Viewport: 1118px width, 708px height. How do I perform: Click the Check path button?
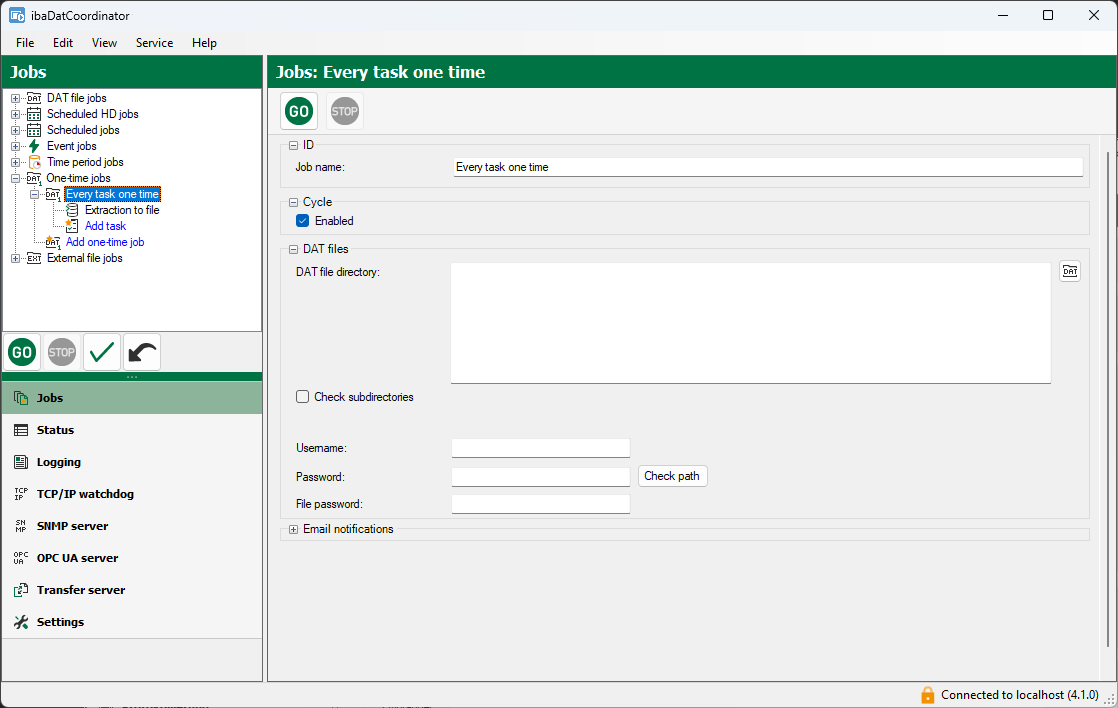click(x=672, y=476)
